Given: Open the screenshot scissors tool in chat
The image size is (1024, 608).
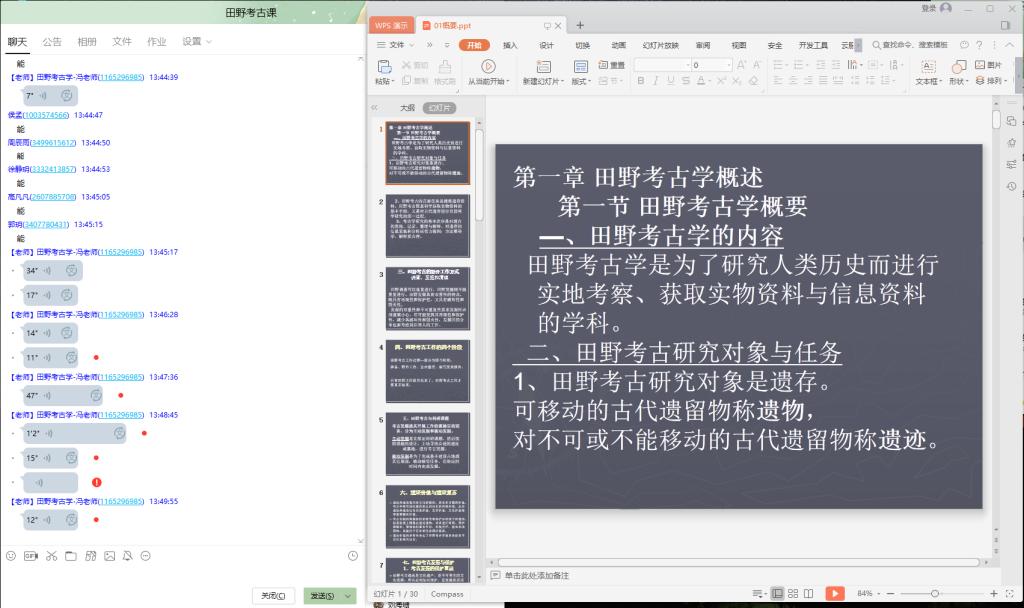Looking at the screenshot, I should tap(51, 556).
